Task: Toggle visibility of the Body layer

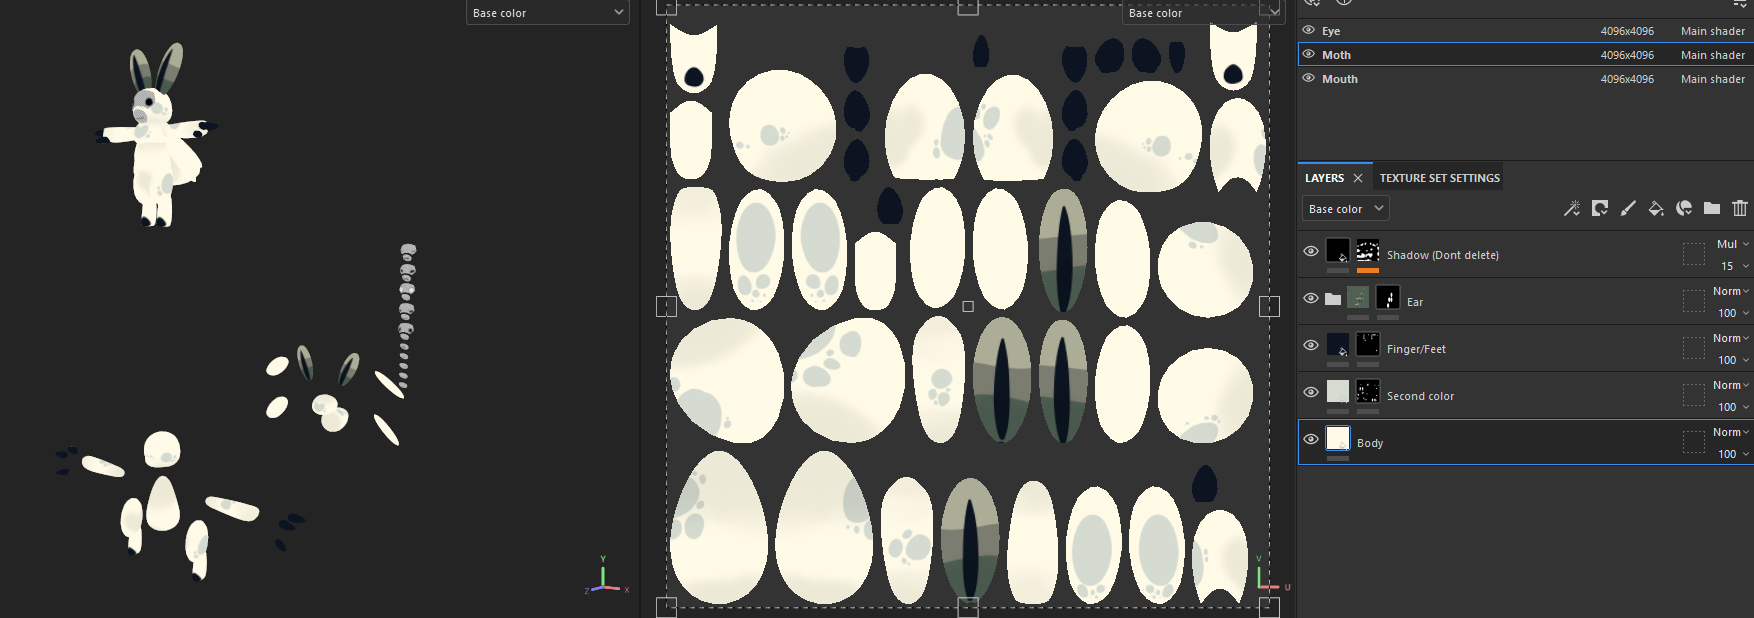Action: click(1311, 439)
